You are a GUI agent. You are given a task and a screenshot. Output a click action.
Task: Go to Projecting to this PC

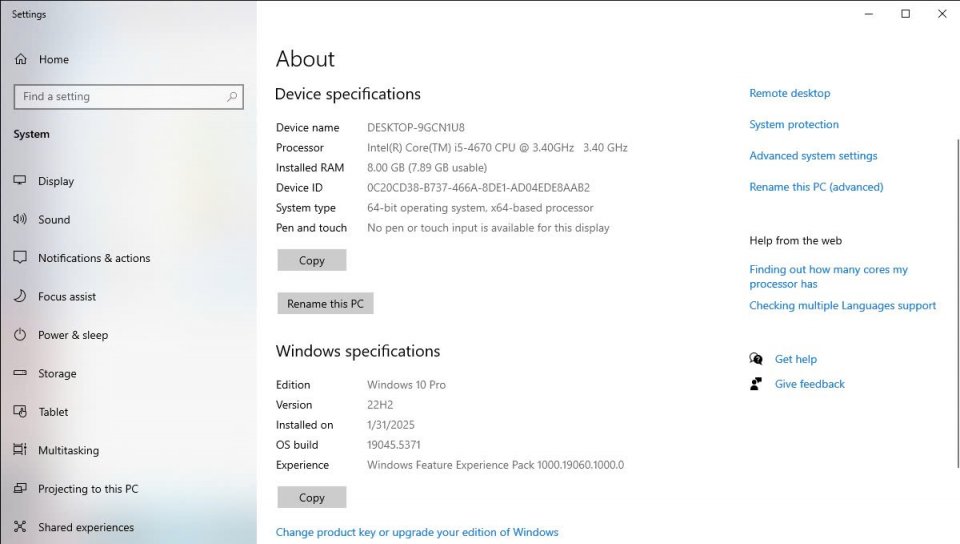tap(88, 489)
